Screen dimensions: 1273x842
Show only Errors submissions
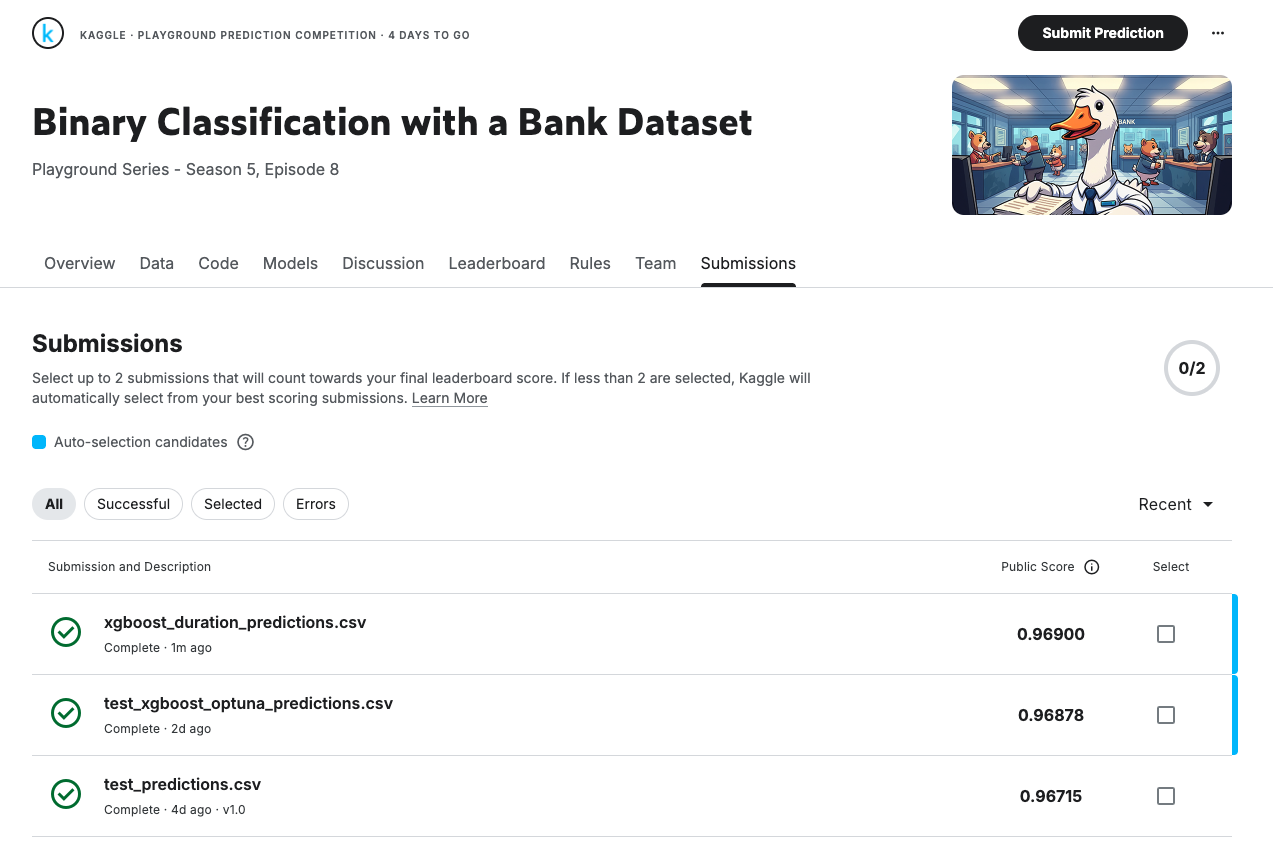(x=315, y=504)
